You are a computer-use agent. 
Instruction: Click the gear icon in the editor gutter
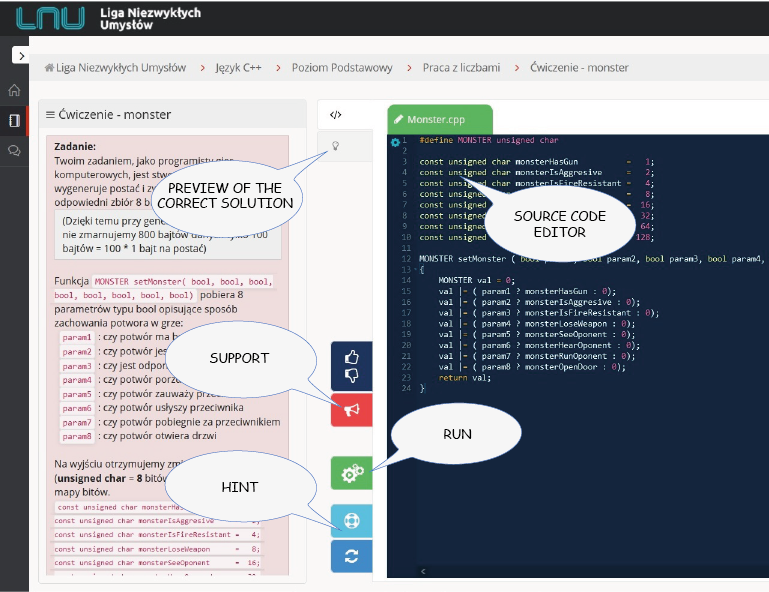(395, 142)
